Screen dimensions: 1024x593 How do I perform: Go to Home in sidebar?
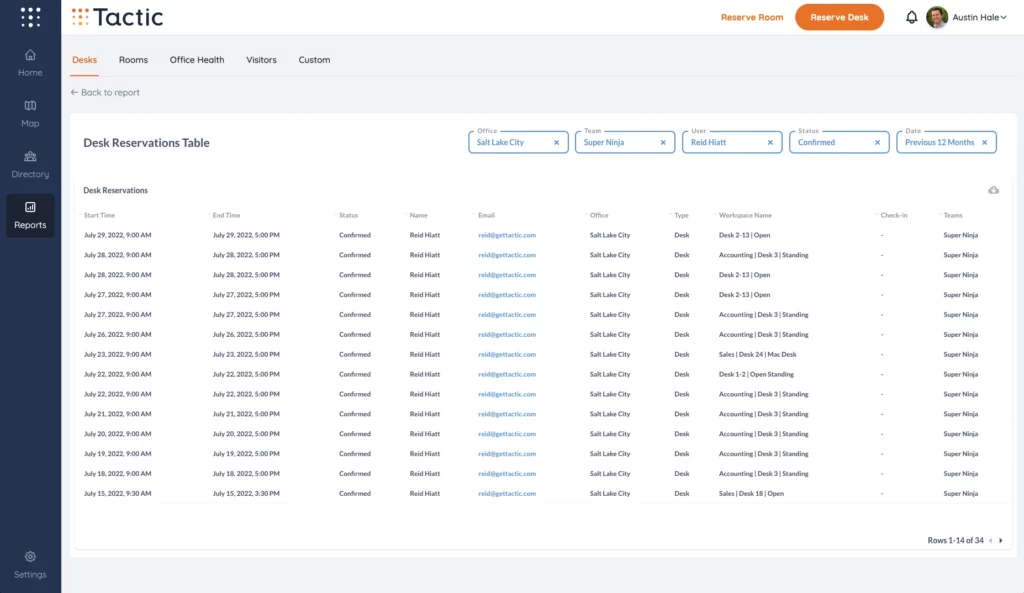[30, 63]
